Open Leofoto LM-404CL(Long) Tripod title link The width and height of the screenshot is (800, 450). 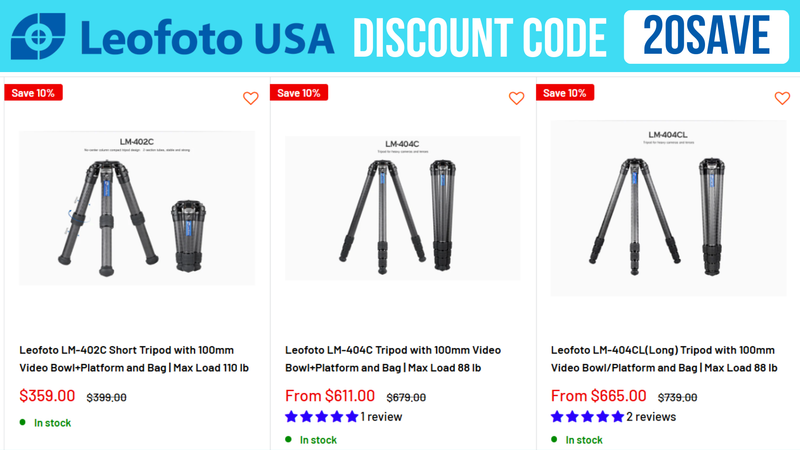(664, 359)
